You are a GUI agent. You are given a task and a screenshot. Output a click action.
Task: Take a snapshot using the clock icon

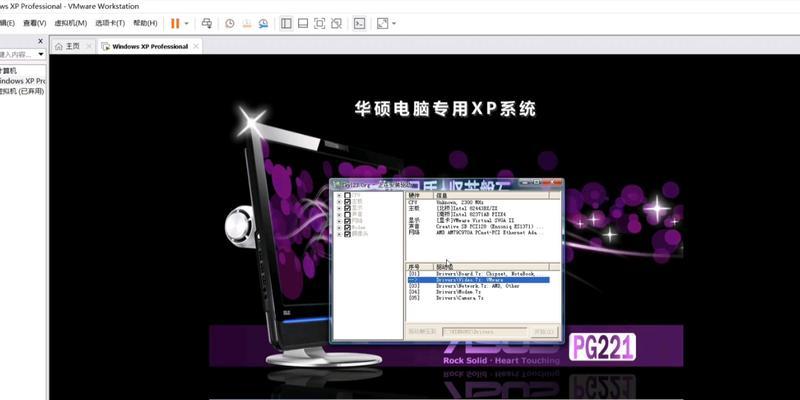tap(230, 23)
